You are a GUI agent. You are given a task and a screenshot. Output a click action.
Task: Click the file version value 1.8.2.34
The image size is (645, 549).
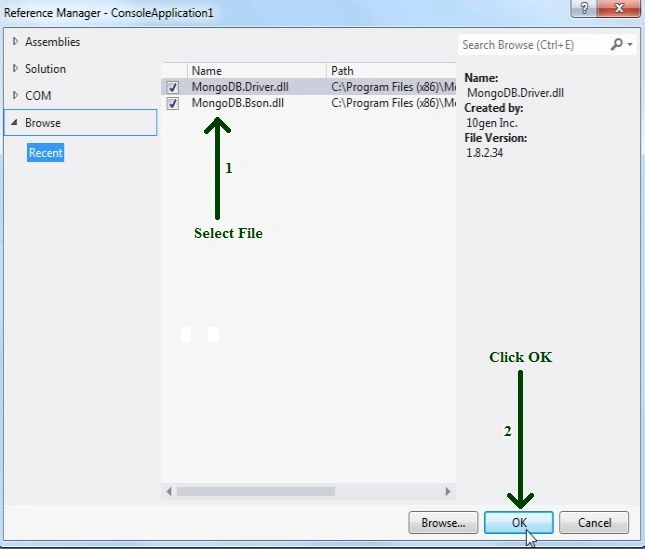485,153
